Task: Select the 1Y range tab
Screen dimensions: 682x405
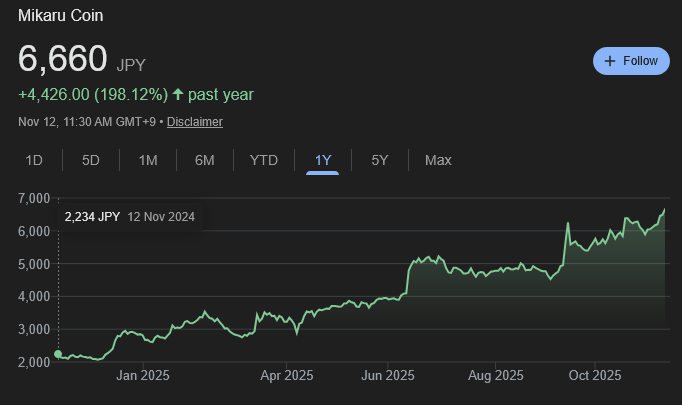Action: 323,160
